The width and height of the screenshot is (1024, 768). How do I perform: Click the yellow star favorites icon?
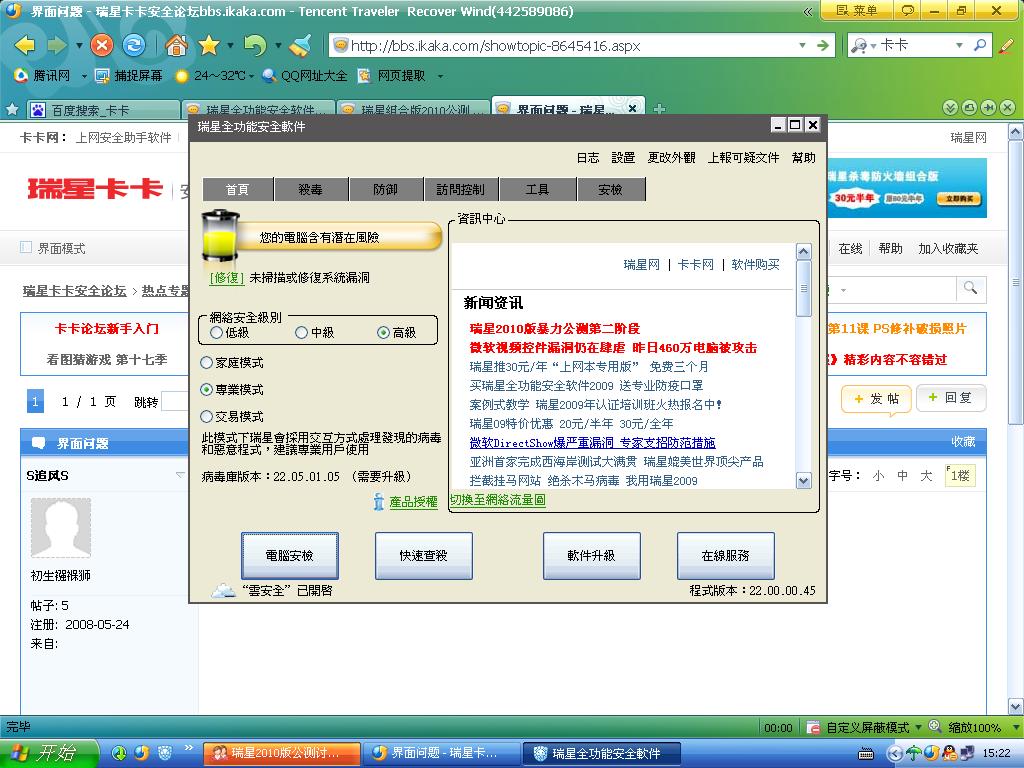pos(208,45)
